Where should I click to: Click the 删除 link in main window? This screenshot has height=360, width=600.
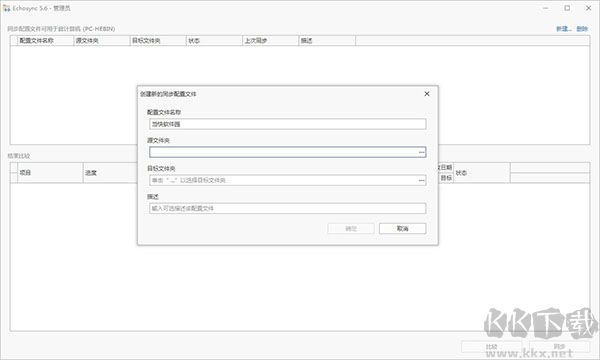[x=582, y=29]
